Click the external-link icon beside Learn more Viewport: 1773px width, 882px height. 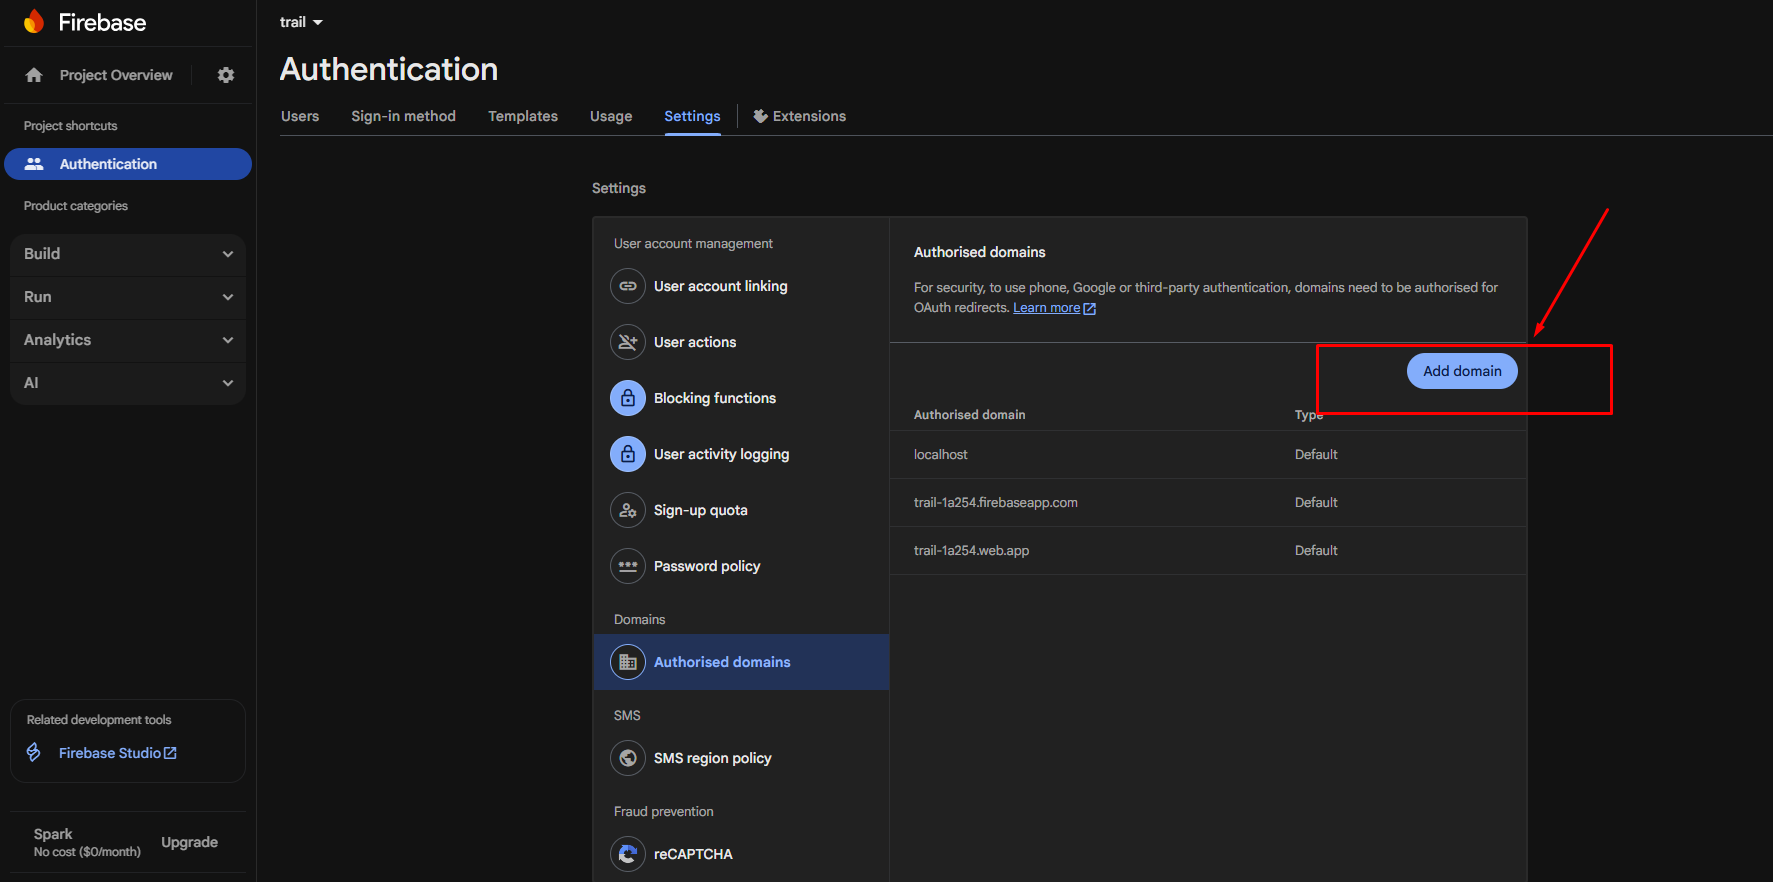click(1090, 309)
